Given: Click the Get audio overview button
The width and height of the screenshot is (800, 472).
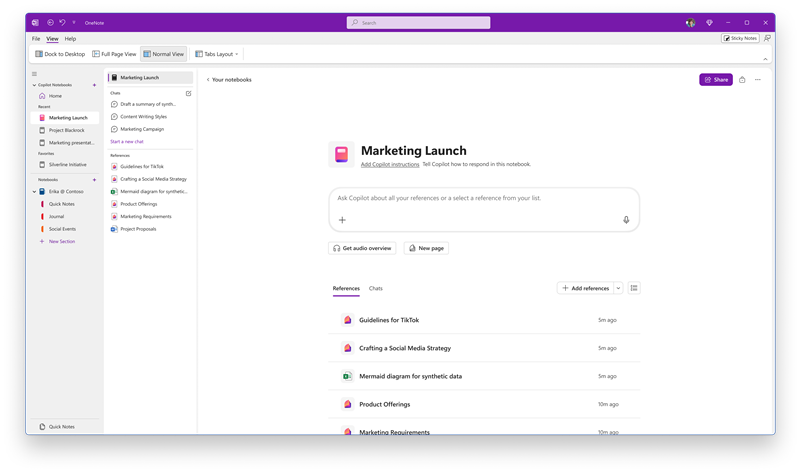Looking at the screenshot, I should 362,249.
